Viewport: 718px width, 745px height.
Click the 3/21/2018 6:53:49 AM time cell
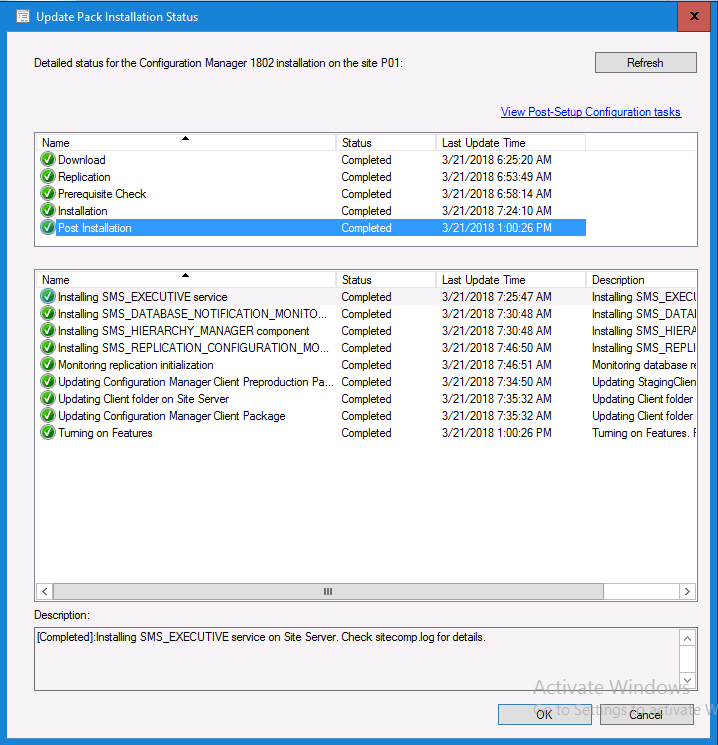(x=497, y=177)
